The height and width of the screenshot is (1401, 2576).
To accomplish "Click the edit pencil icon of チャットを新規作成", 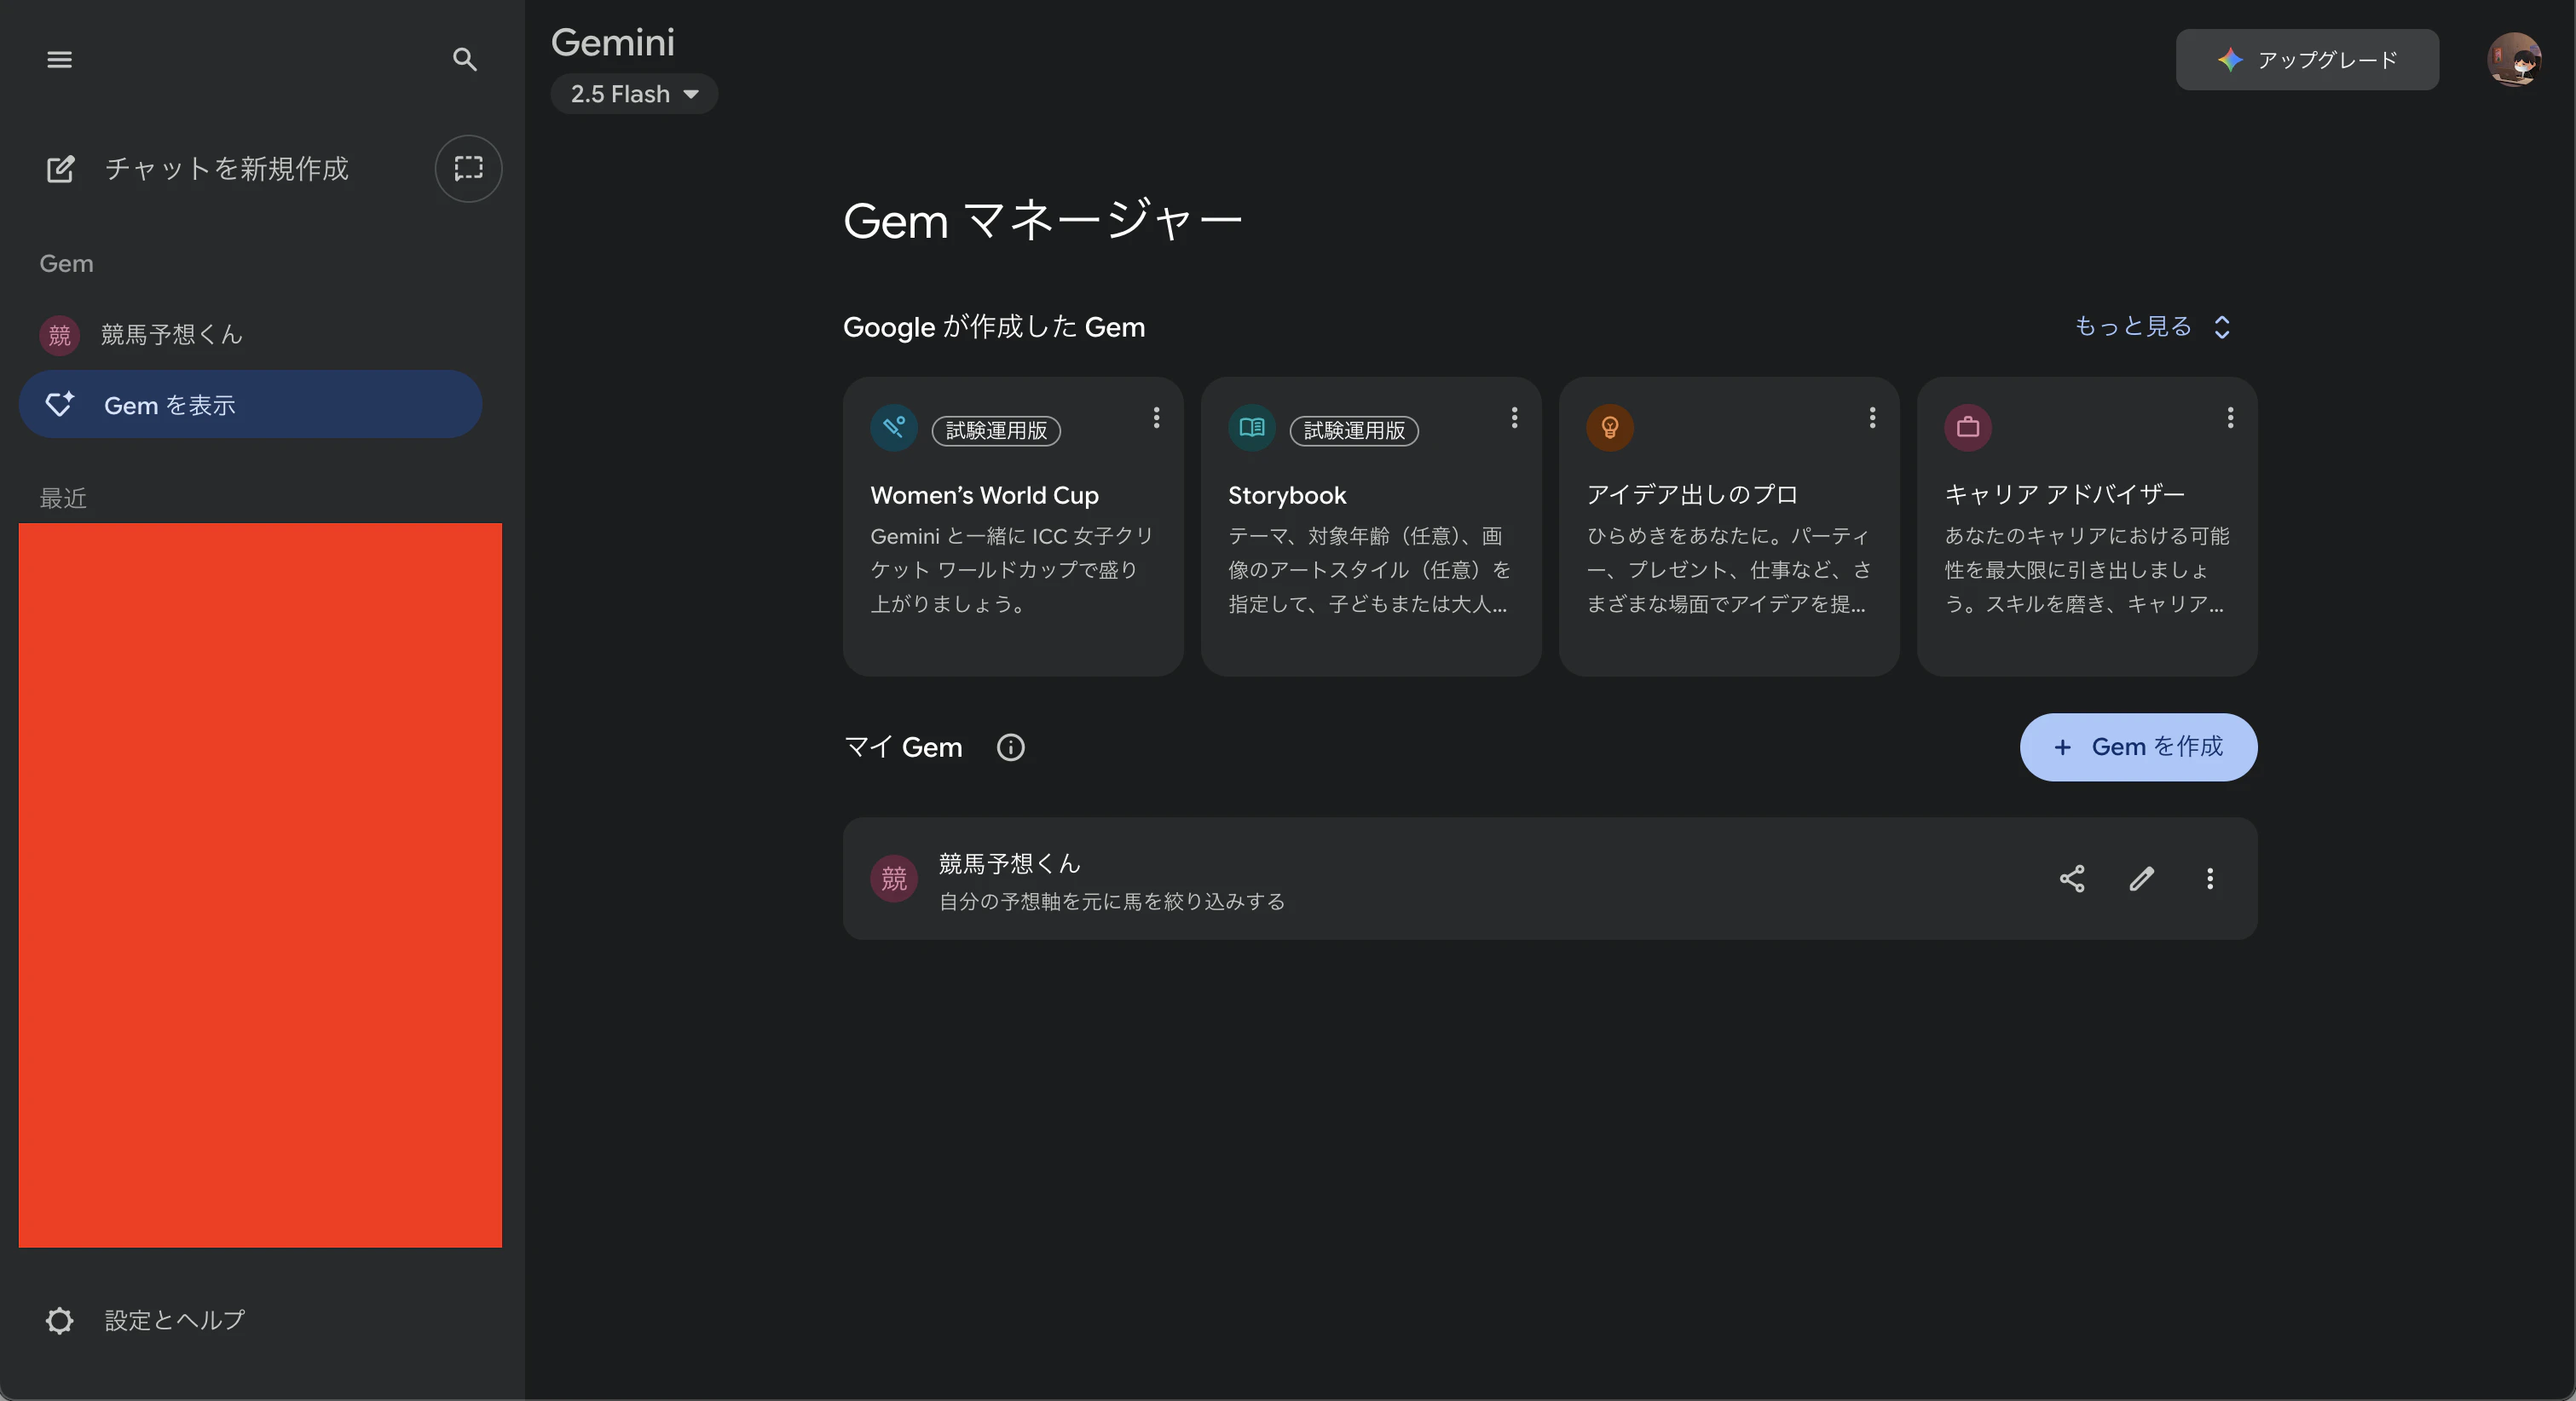I will [x=60, y=169].
